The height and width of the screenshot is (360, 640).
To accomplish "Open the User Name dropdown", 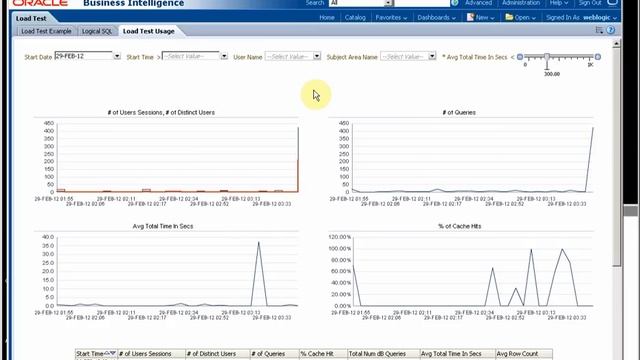I will pos(317,56).
